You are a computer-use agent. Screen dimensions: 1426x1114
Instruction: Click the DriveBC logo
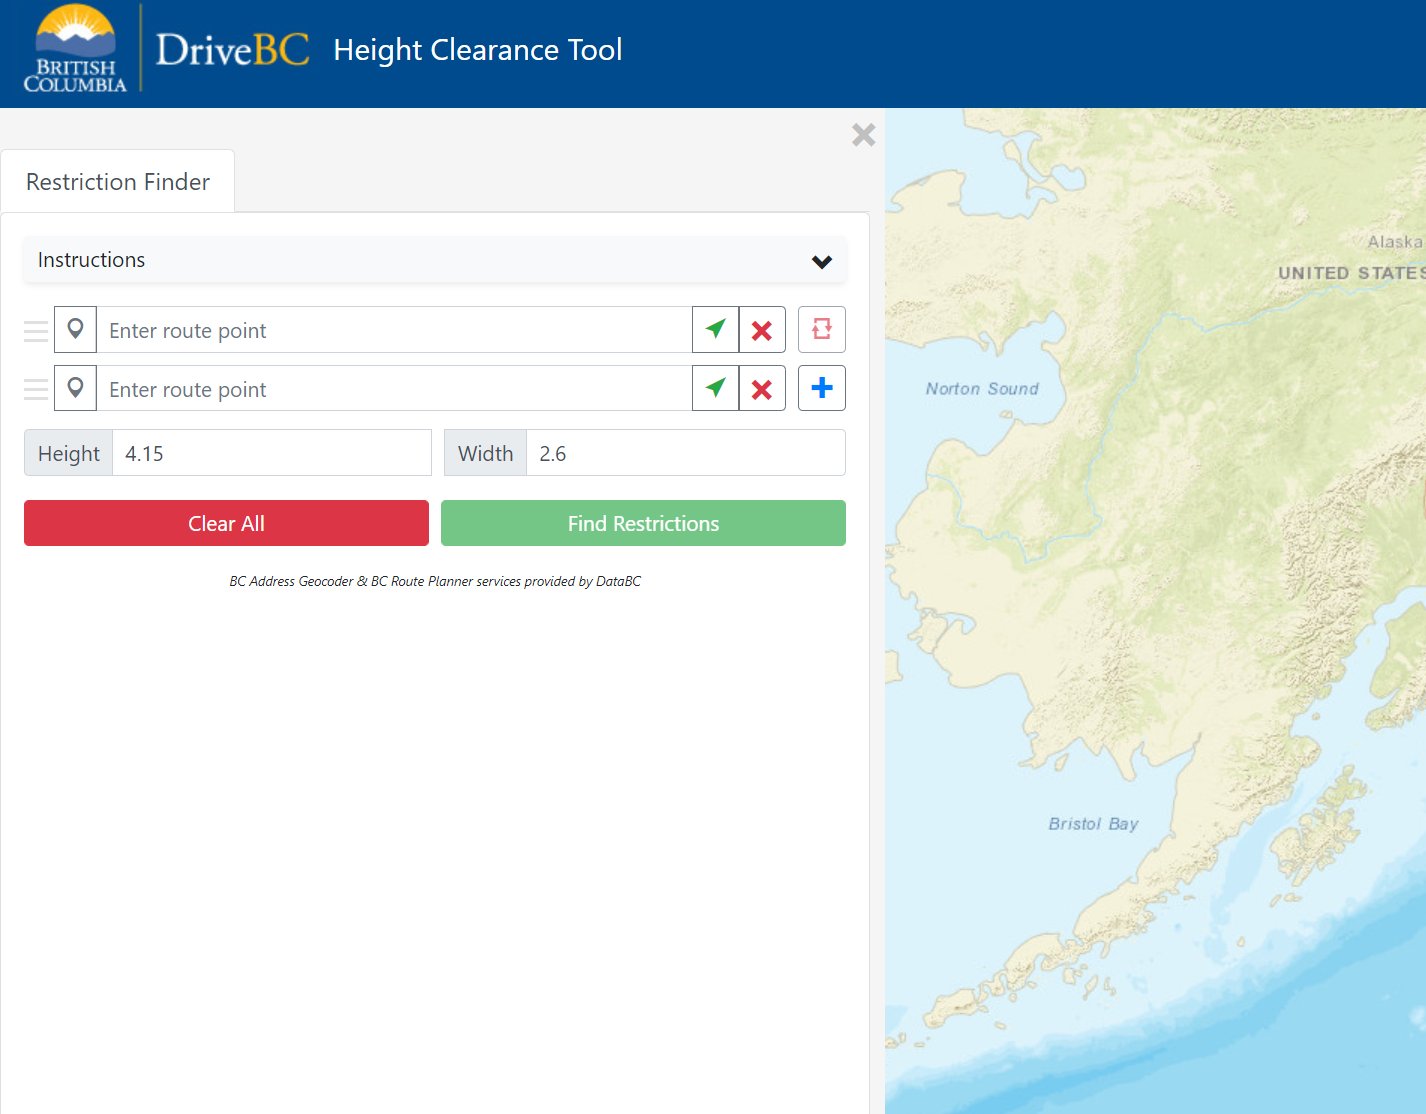coord(232,49)
